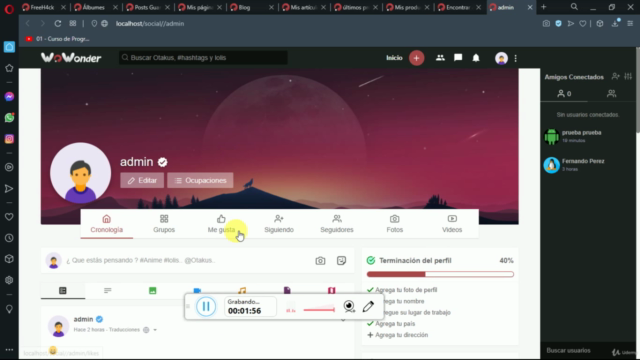
Task: Click the address bar URL
Action: coord(150,24)
